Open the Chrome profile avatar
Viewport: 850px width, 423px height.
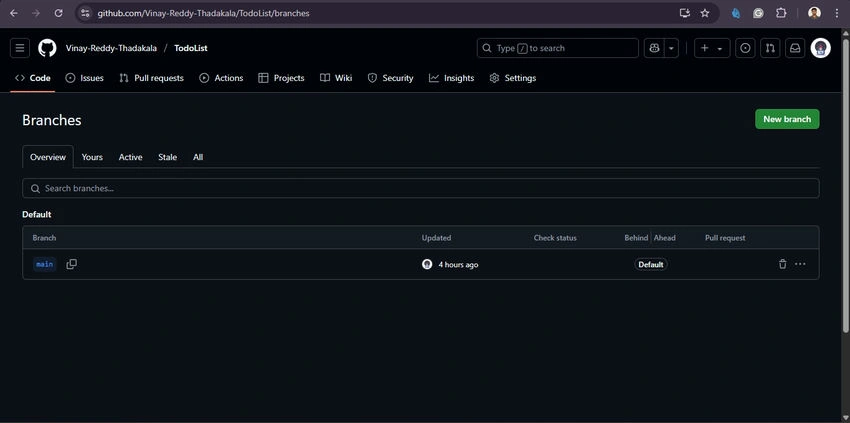pos(814,13)
